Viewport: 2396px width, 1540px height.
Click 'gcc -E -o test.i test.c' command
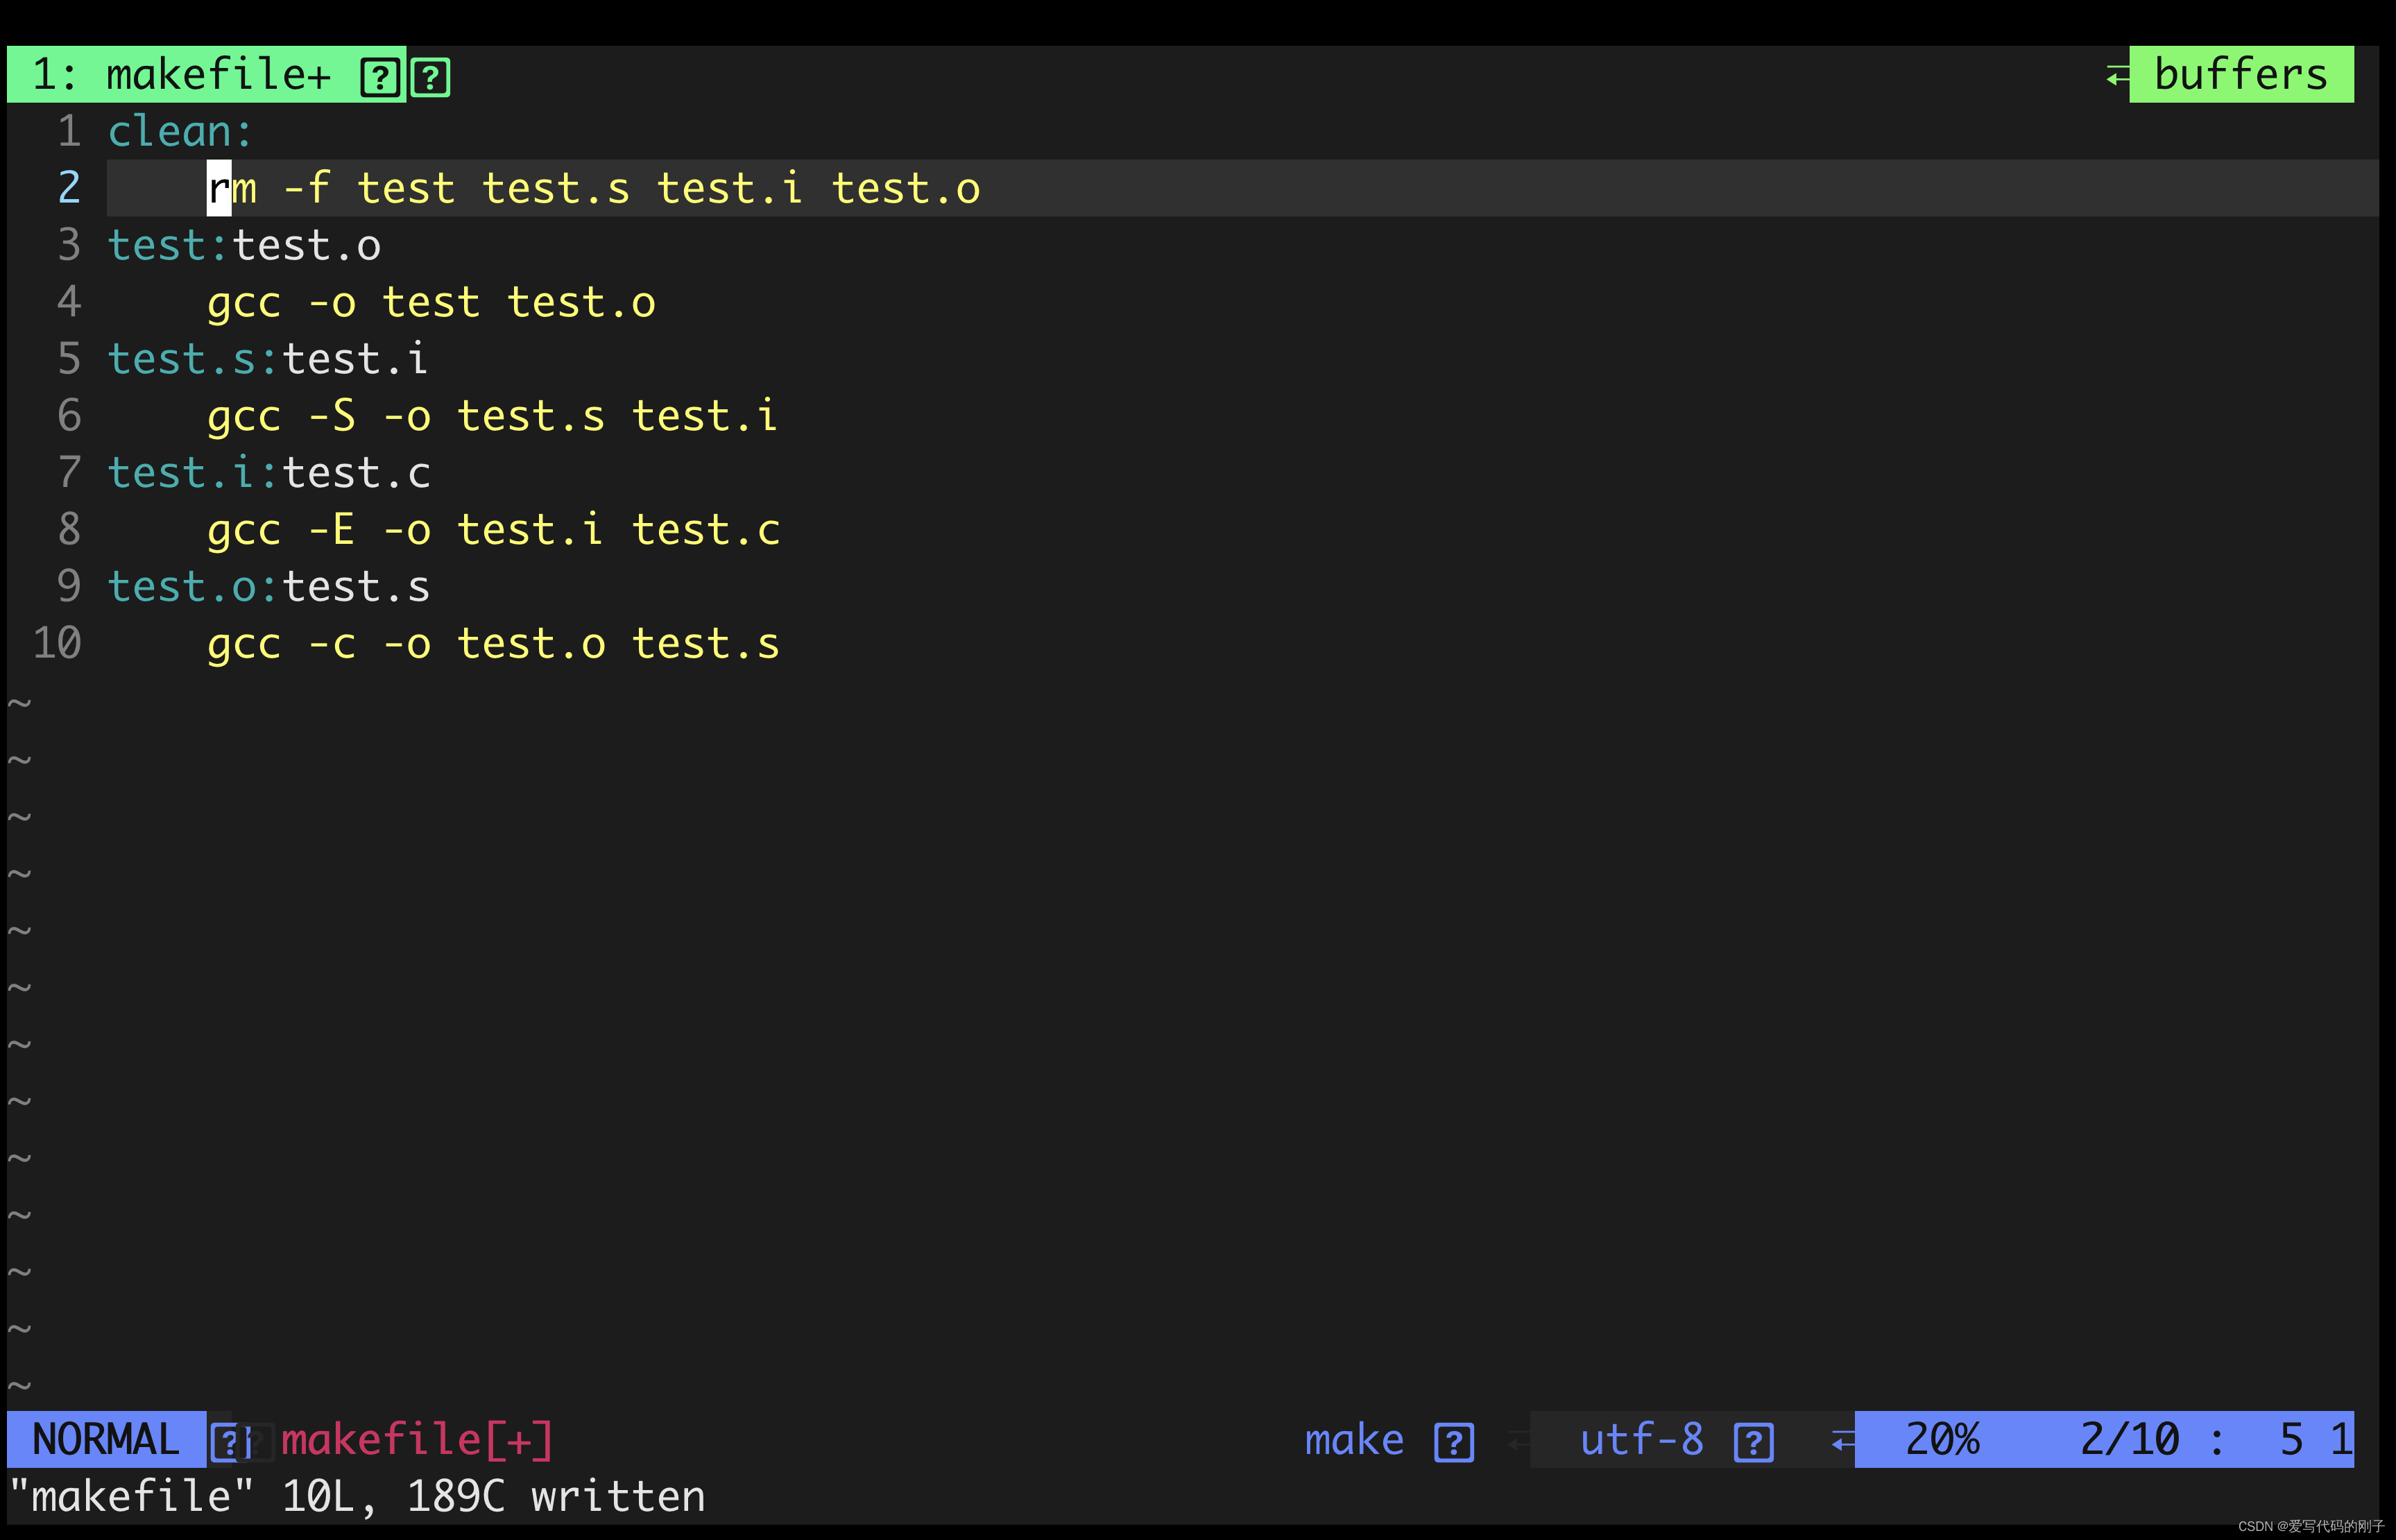[493, 530]
